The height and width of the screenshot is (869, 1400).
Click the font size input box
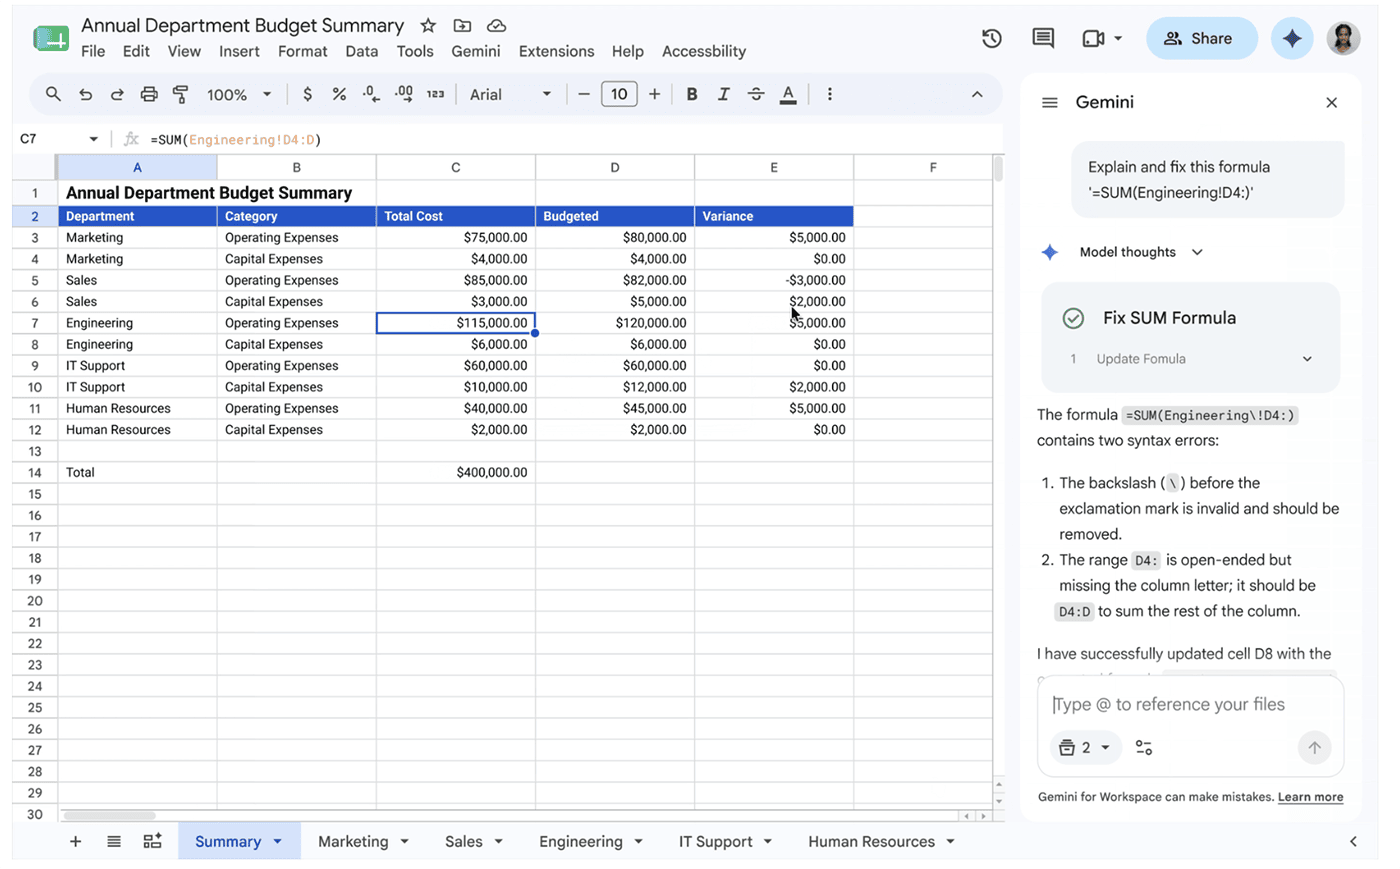click(619, 94)
